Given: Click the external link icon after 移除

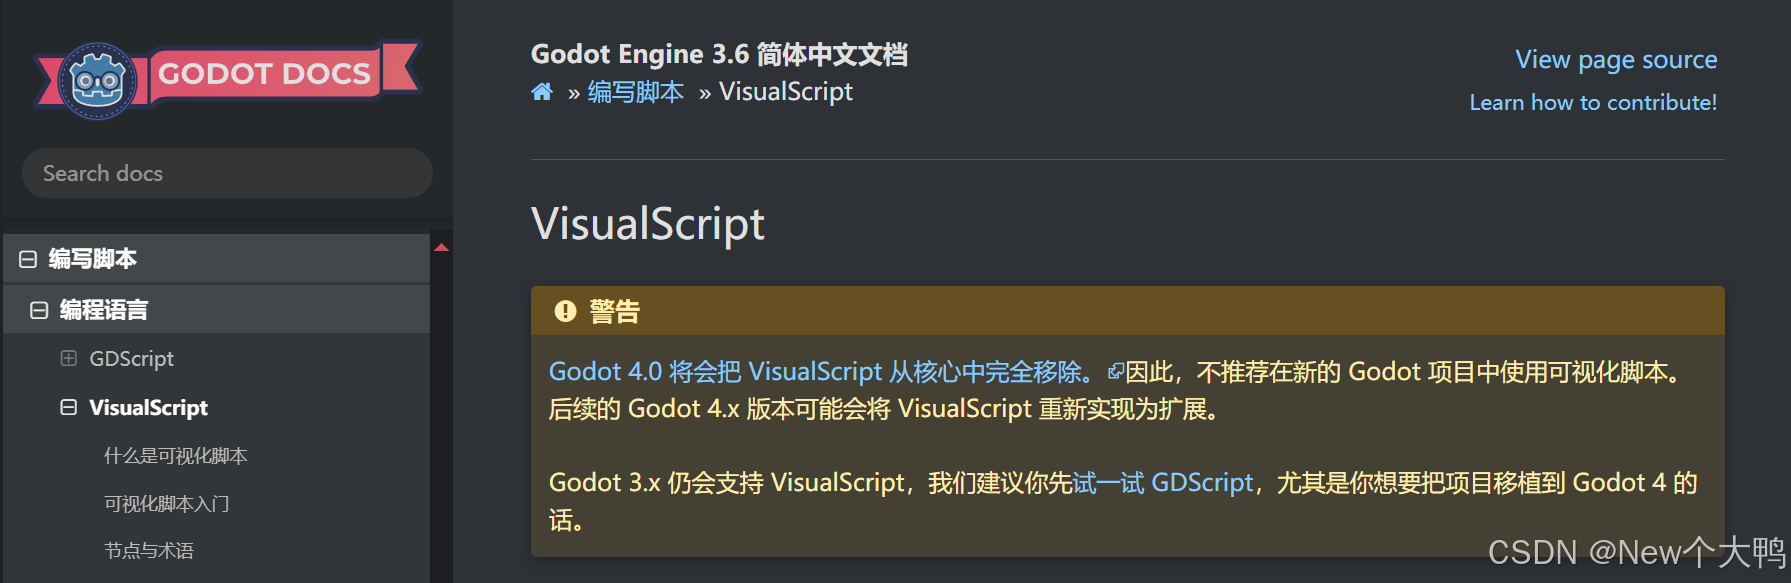Looking at the screenshot, I should tap(1116, 372).
